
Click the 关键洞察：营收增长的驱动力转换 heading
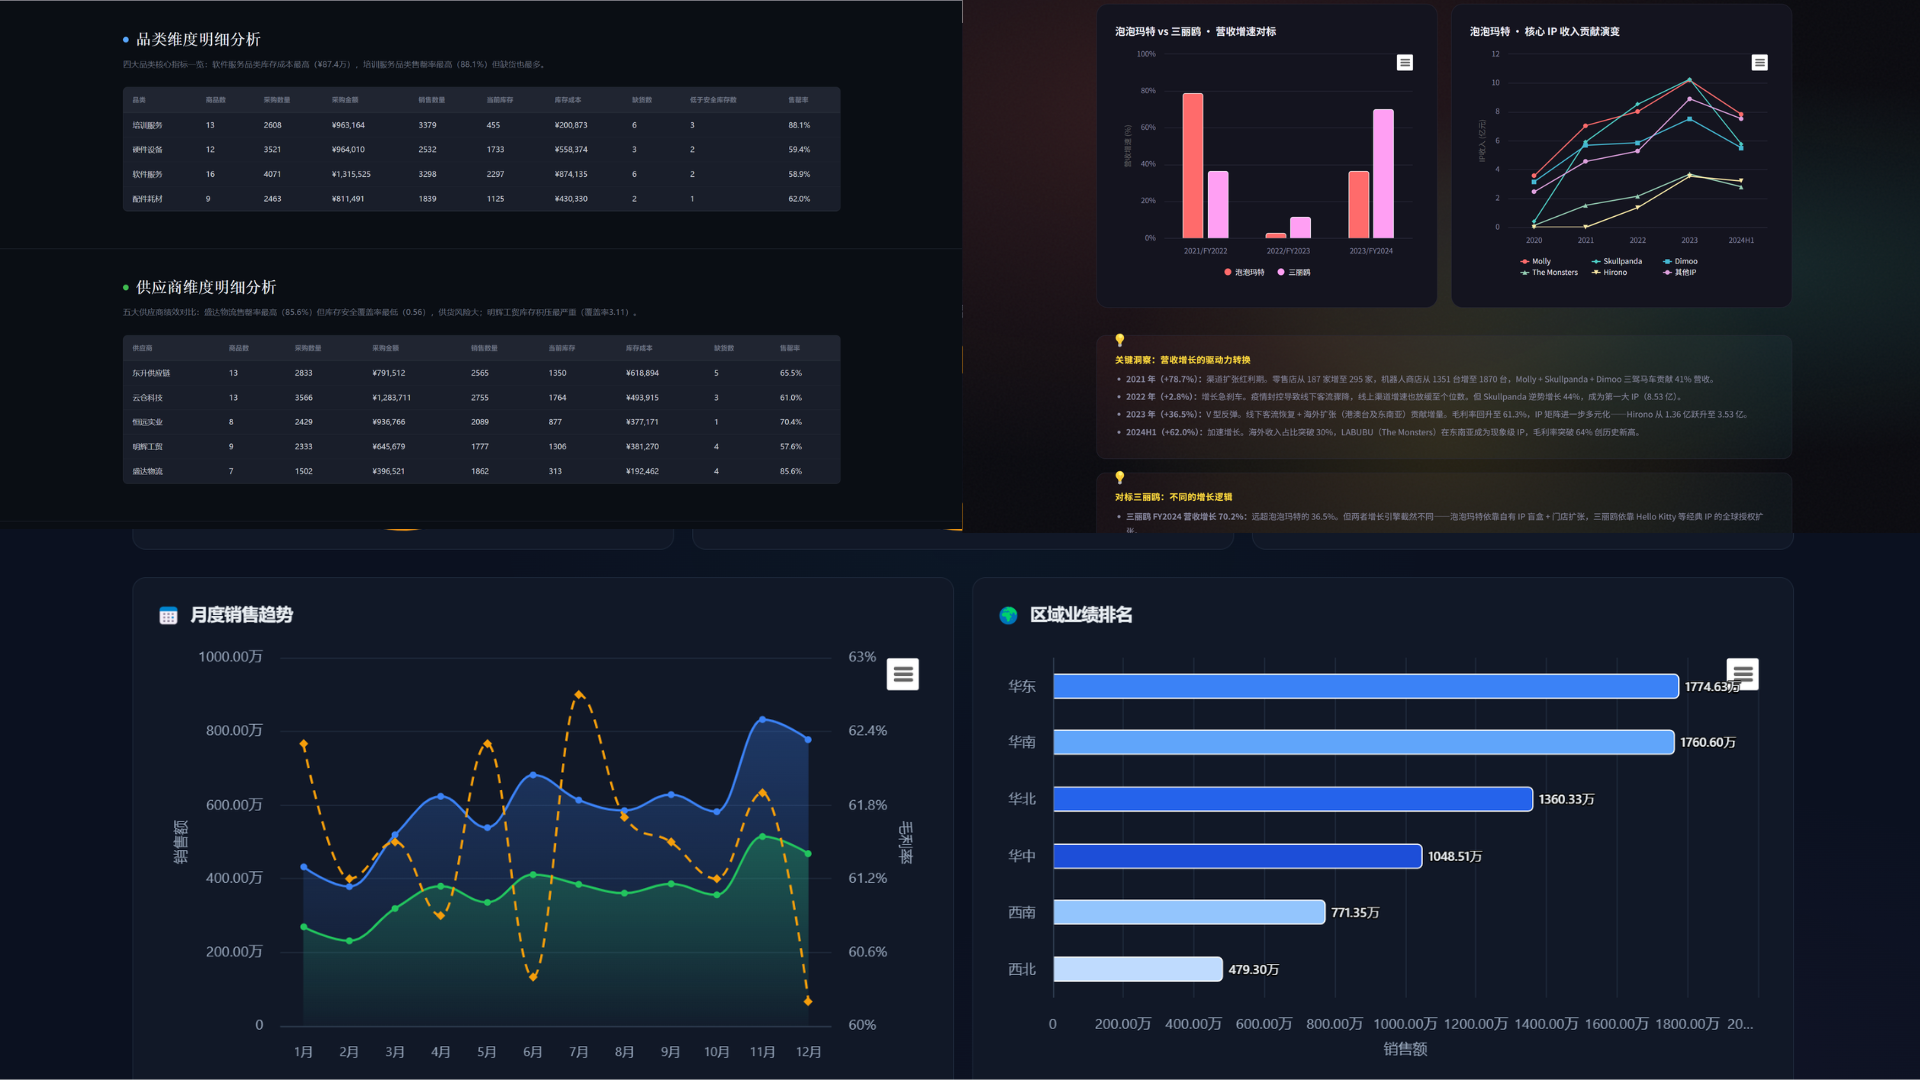(1183, 360)
